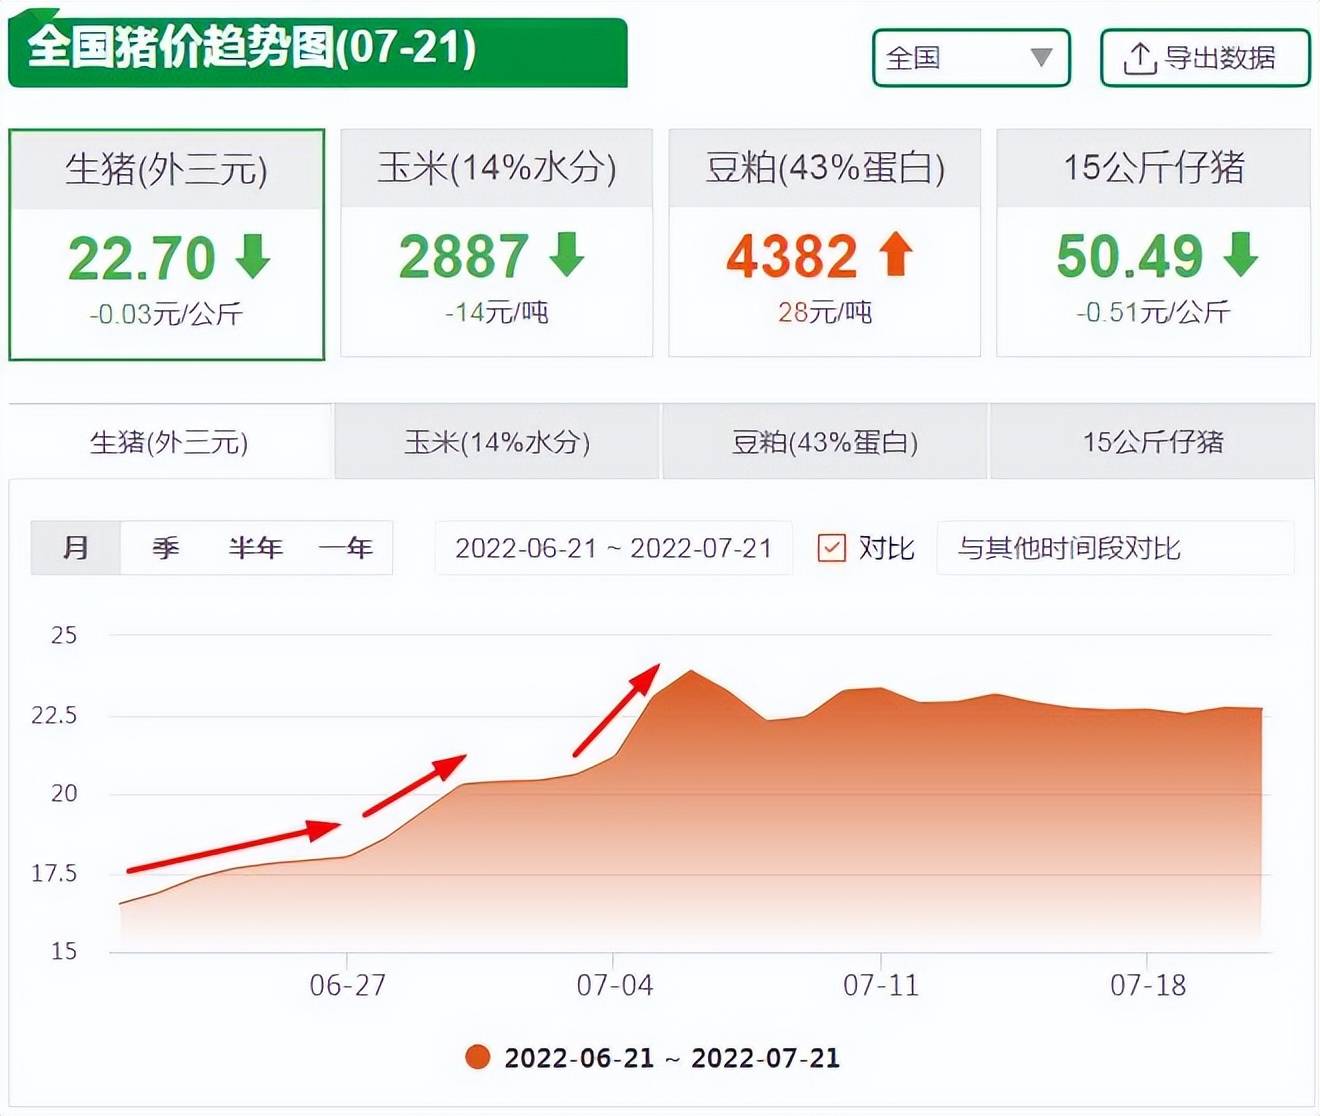The height and width of the screenshot is (1116, 1320).
Task: Click the green down arrow on 15公斤仔猪 card
Action: coord(1240,256)
